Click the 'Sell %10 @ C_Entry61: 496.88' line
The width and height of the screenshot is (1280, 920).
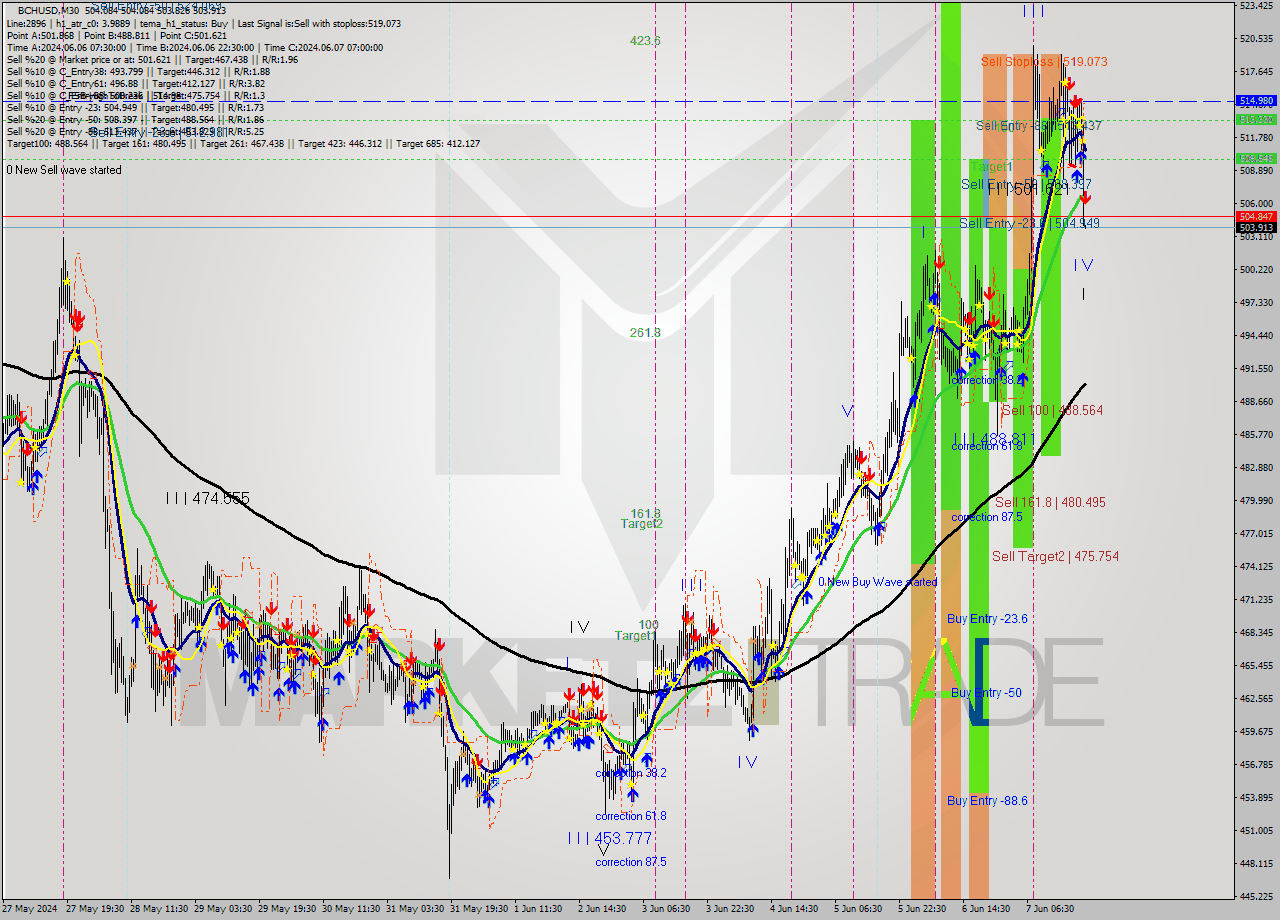tap(135, 83)
